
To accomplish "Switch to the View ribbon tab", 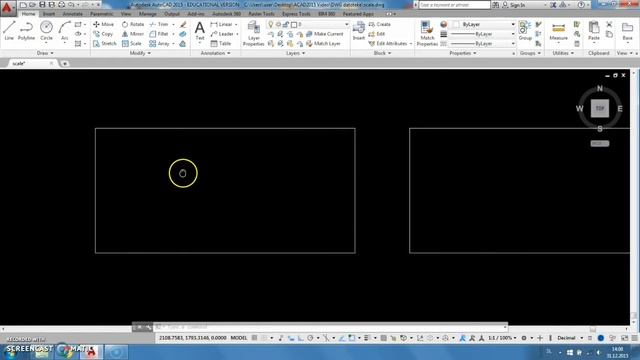I will tap(126, 14).
